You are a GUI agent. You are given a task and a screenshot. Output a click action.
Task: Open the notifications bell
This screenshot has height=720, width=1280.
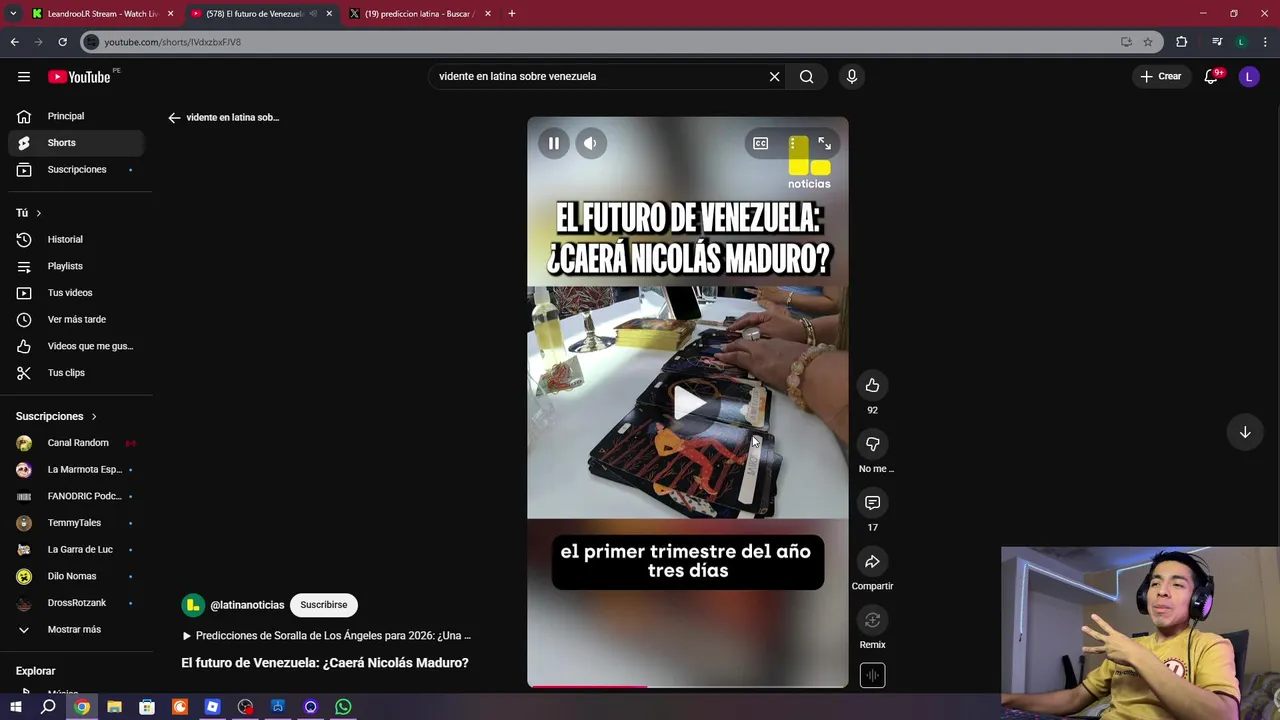coord(1211,76)
